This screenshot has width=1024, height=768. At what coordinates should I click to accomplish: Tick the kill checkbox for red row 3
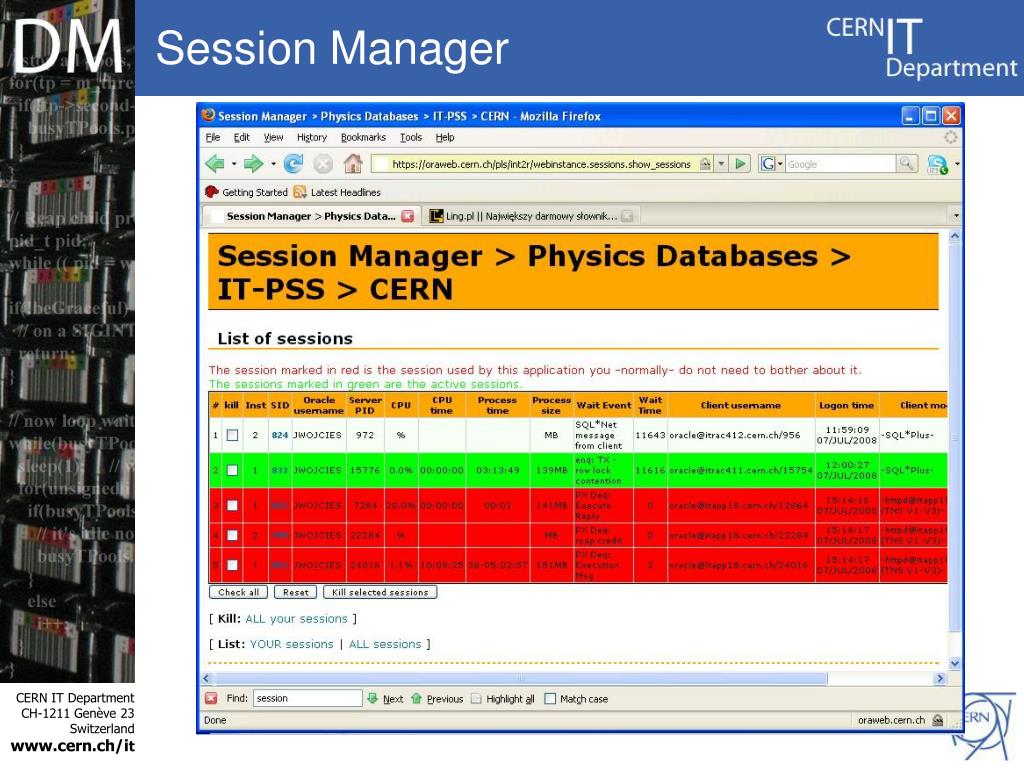[x=232, y=505]
